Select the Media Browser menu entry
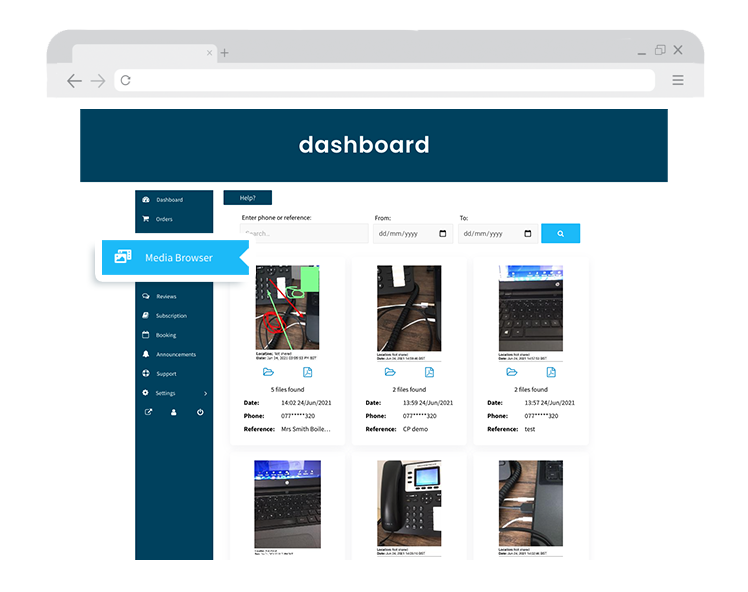The height and width of the screenshot is (592, 748). 175,258
